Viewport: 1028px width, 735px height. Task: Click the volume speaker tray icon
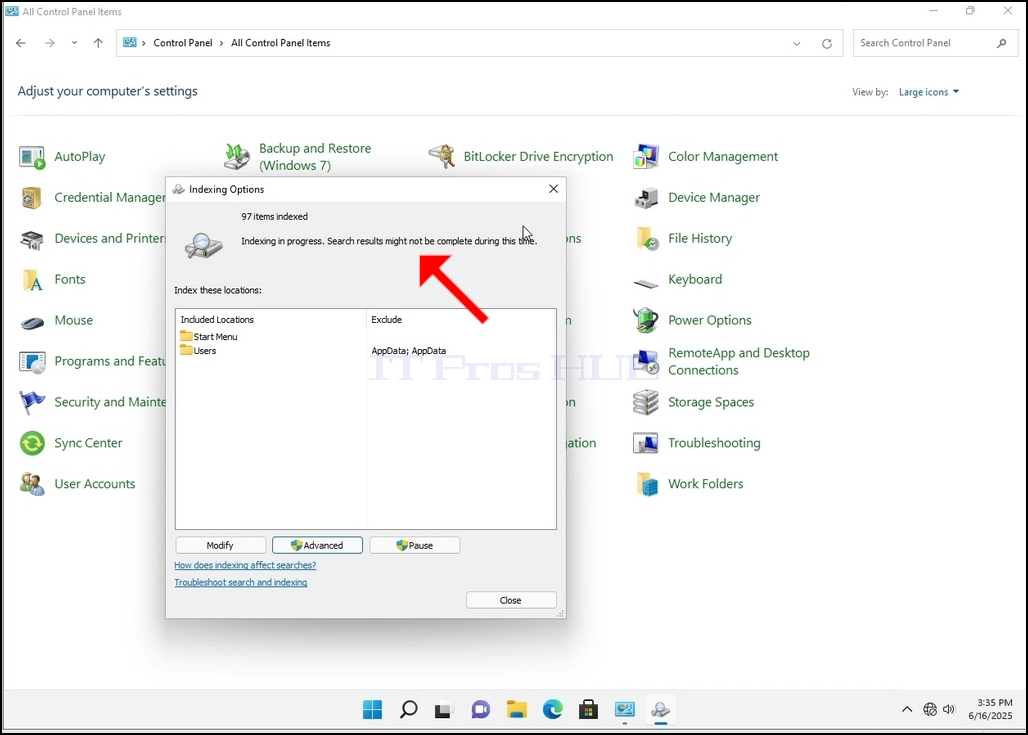pos(949,709)
